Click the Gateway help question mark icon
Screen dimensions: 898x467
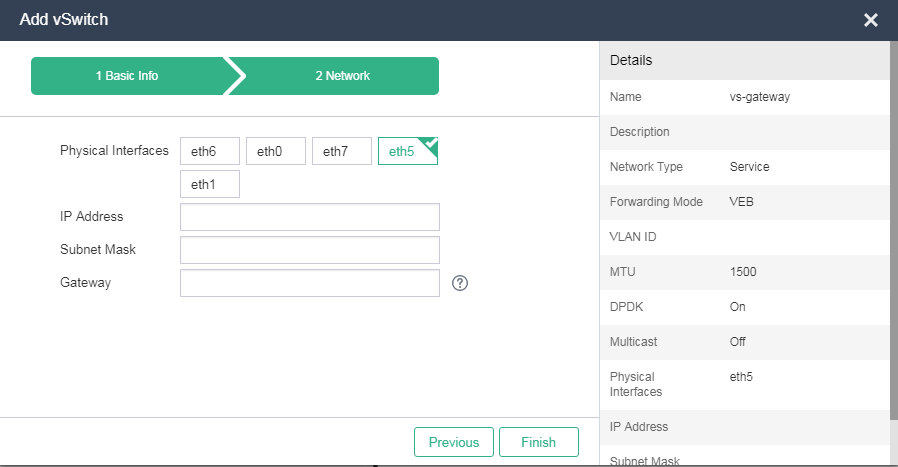[460, 283]
